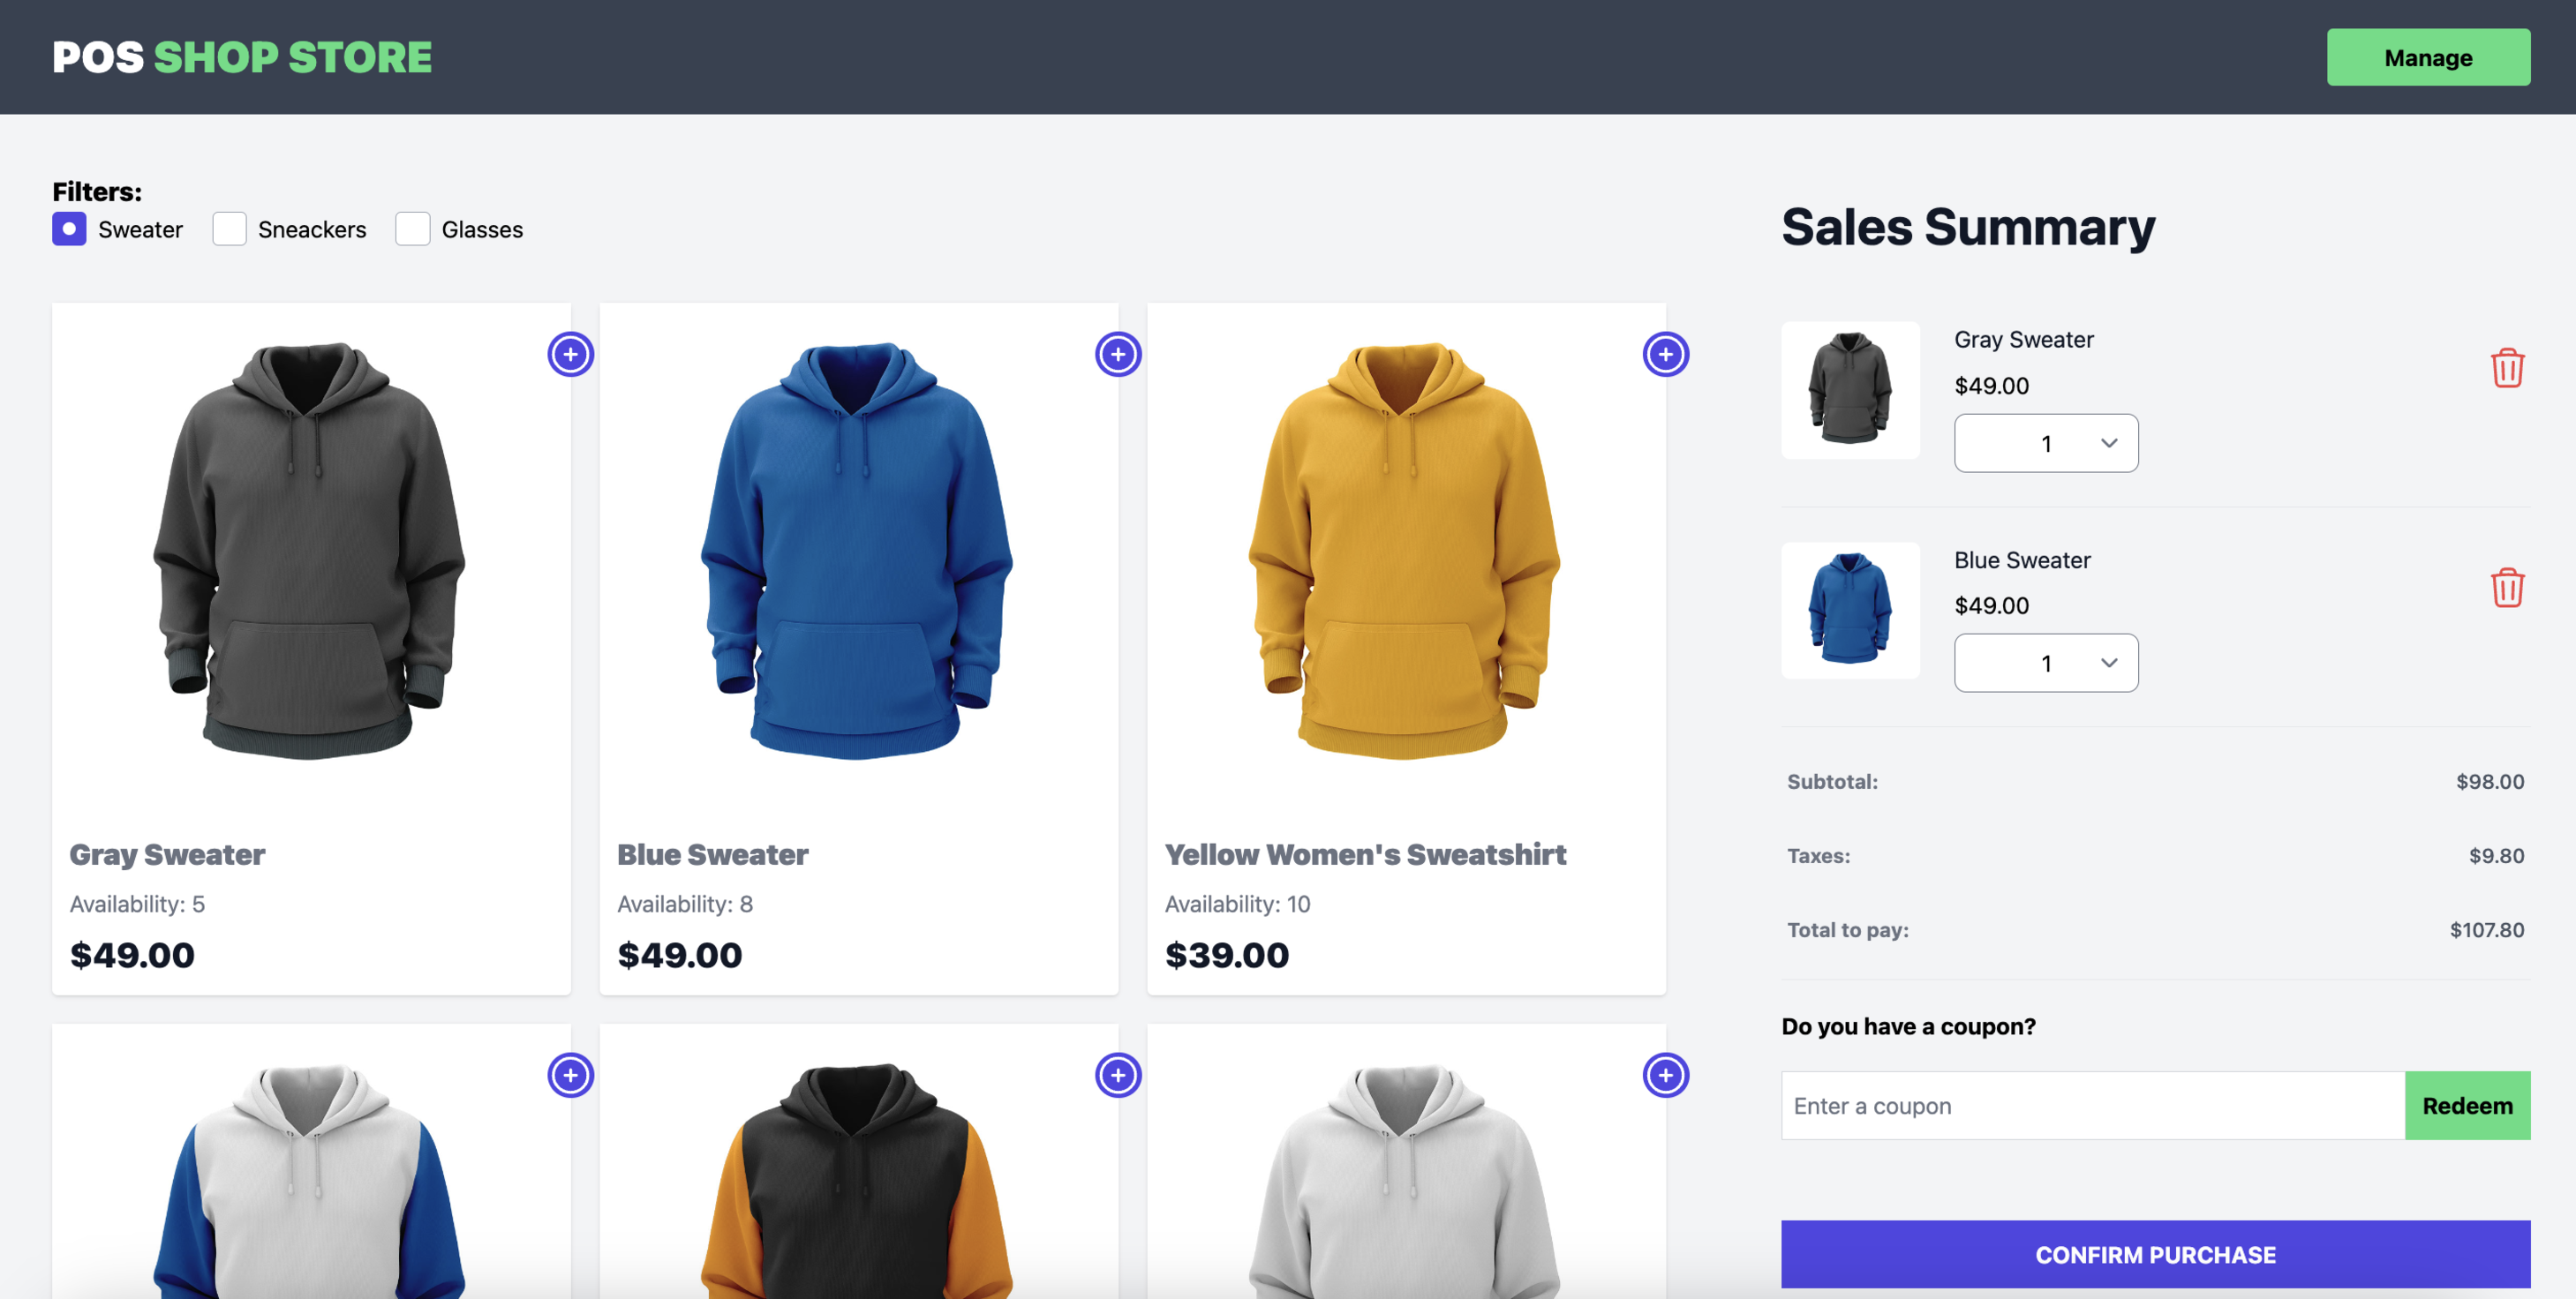Remove Blue Sweater using the trash icon
2576x1299 pixels.
[x=2507, y=587]
